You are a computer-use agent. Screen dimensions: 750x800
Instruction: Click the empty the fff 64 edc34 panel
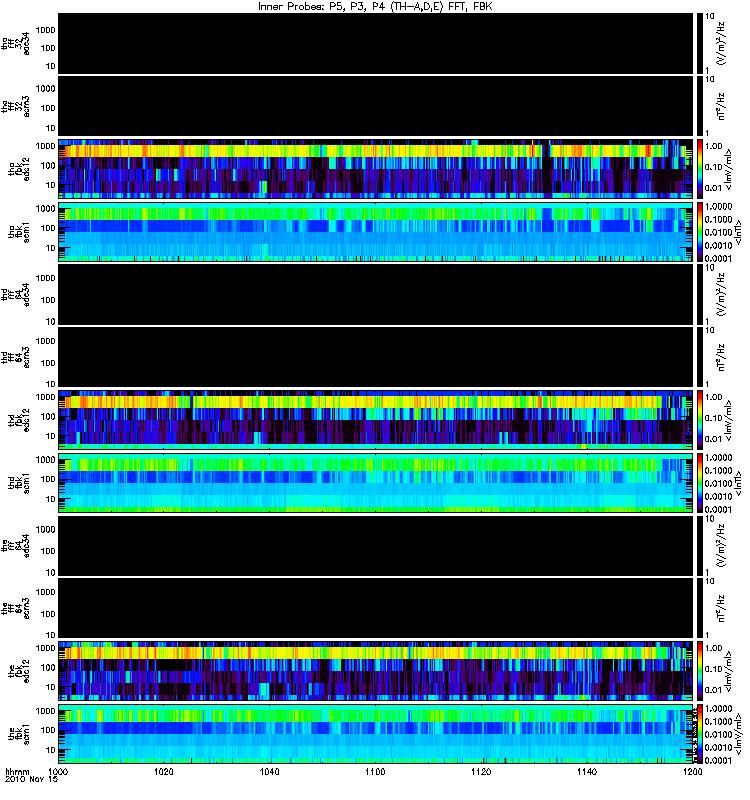click(x=376, y=545)
